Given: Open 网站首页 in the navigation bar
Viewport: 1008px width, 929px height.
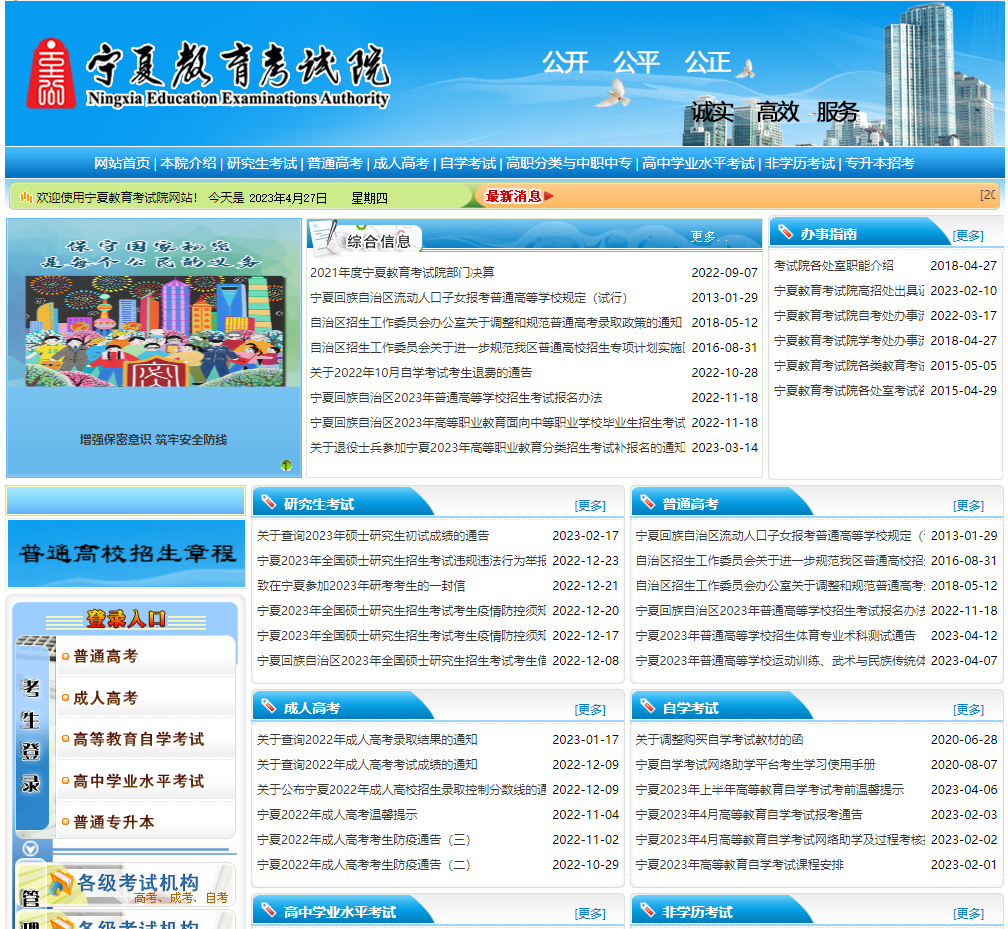Looking at the screenshot, I should click(x=122, y=163).
